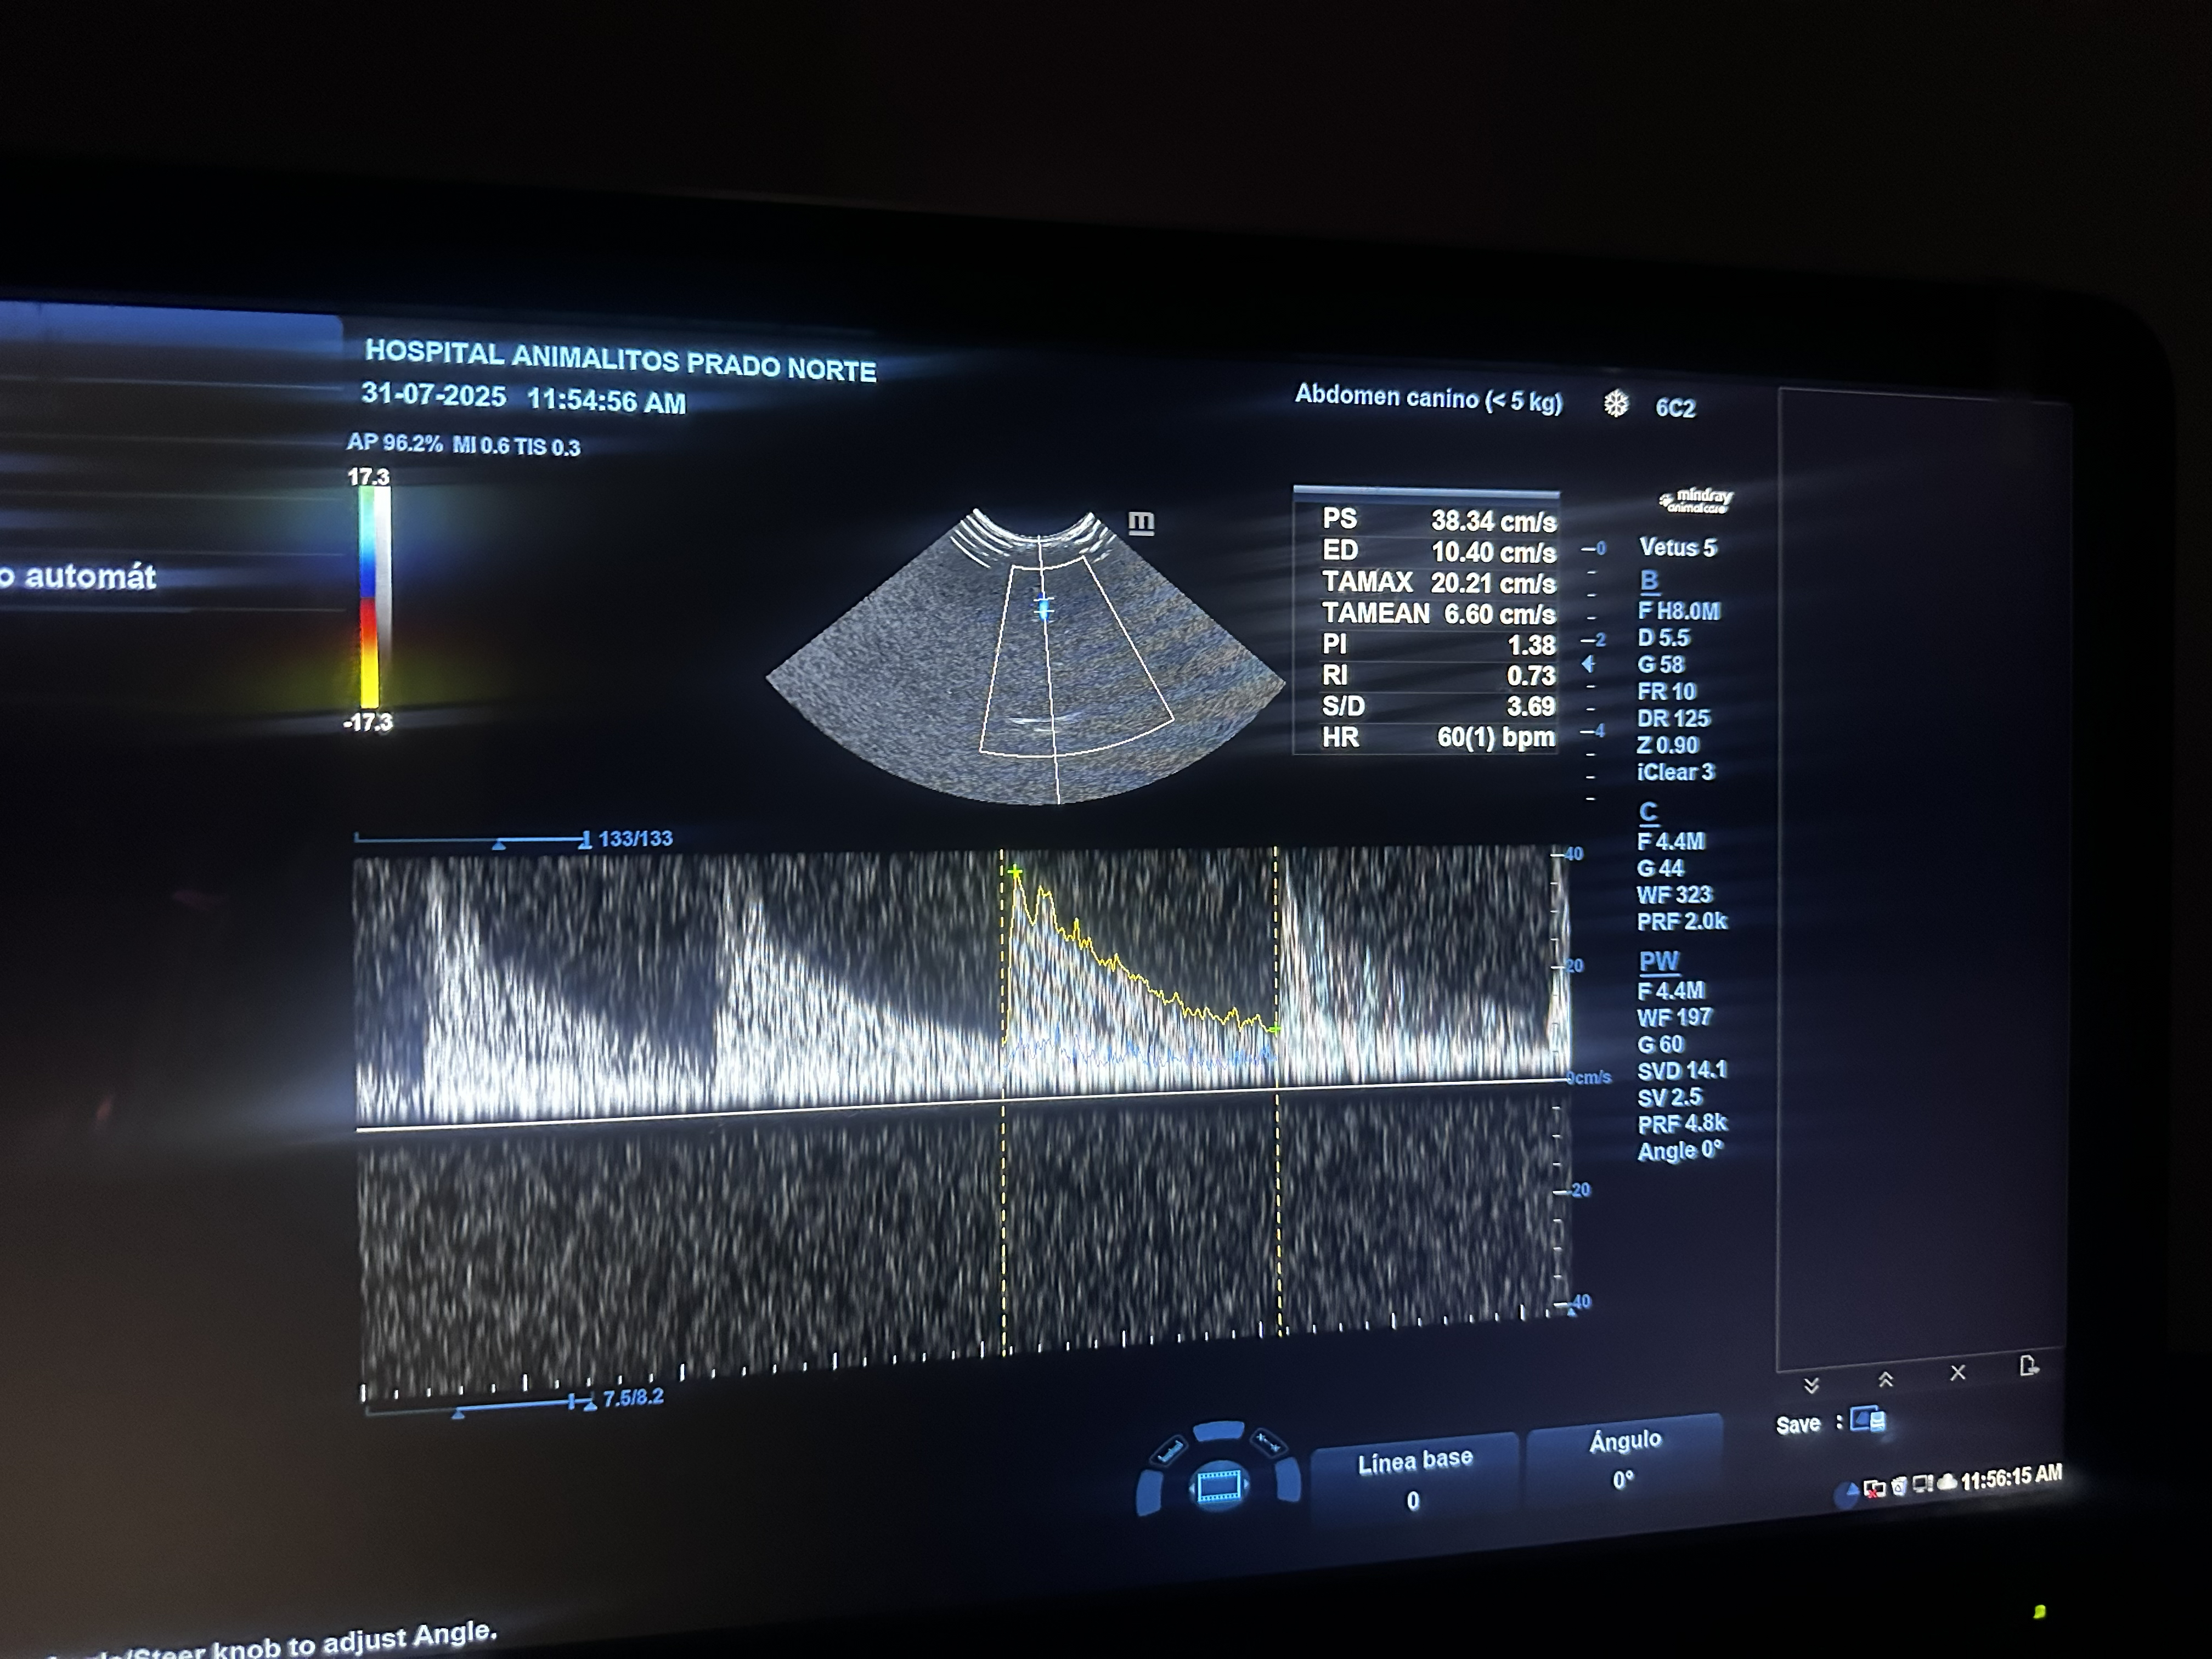Click the cine film-strip icon in the trackball widget
The height and width of the screenshot is (1659, 2212).
[1219, 1487]
